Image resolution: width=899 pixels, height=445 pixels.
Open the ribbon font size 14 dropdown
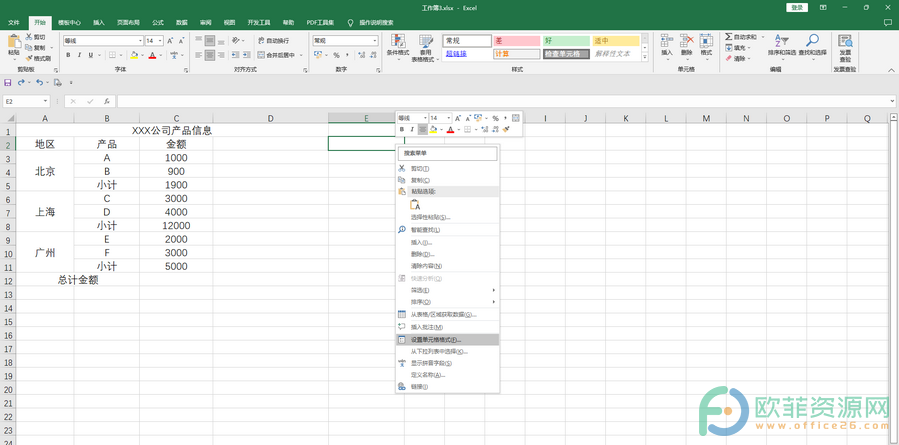(x=161, y=41)
